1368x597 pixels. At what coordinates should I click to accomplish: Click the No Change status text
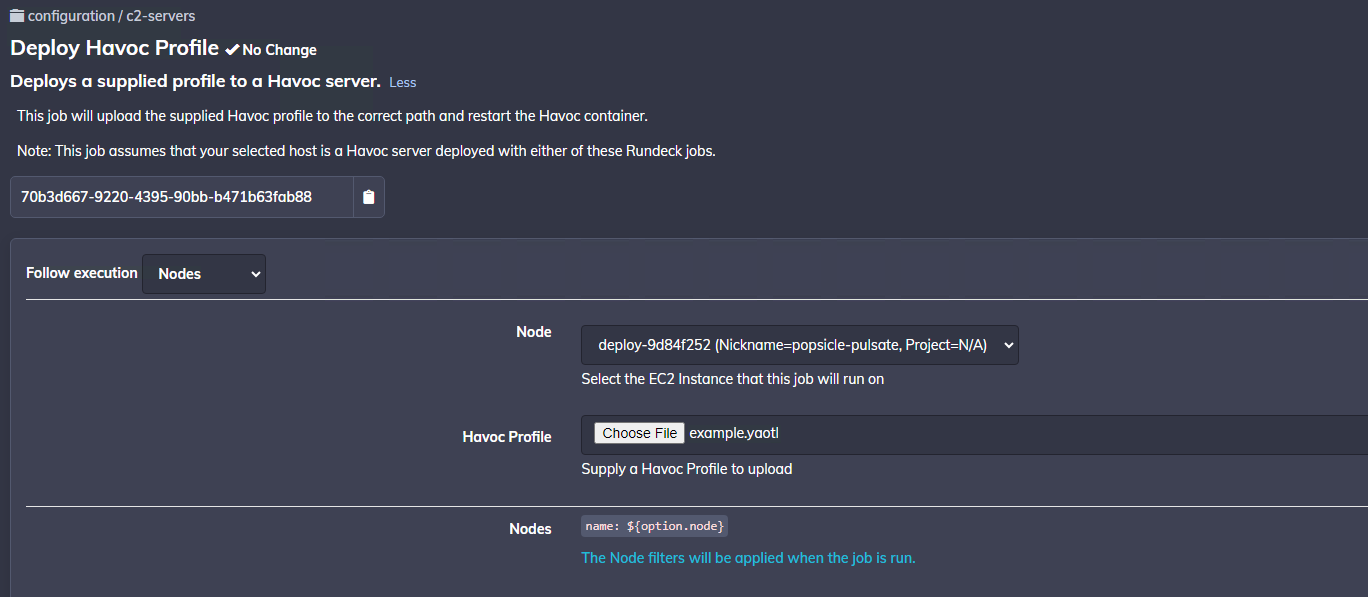click(279, 50)
